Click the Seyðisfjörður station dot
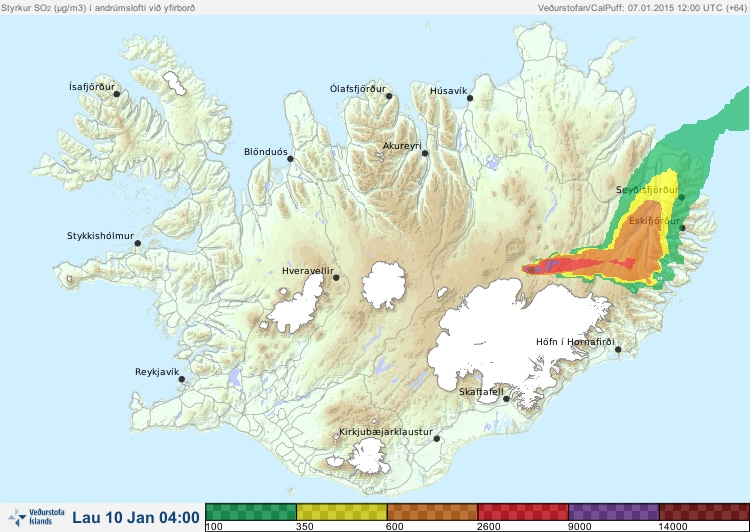Image resolution: width=750 pixels, height=532 pixels. [x=682, y=197]
